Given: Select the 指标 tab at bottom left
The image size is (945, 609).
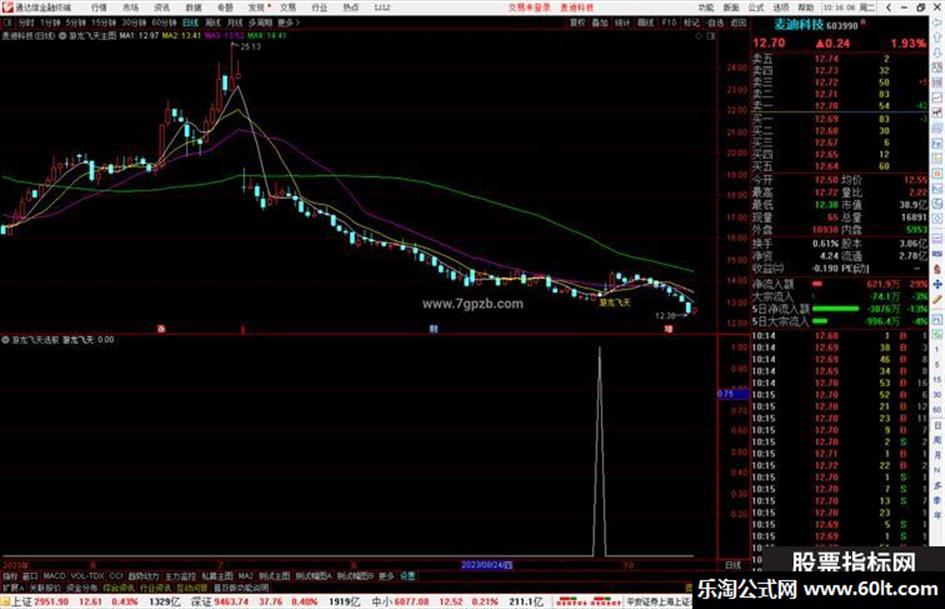Looking at the screenshot, I should click(x=10, y=576).
